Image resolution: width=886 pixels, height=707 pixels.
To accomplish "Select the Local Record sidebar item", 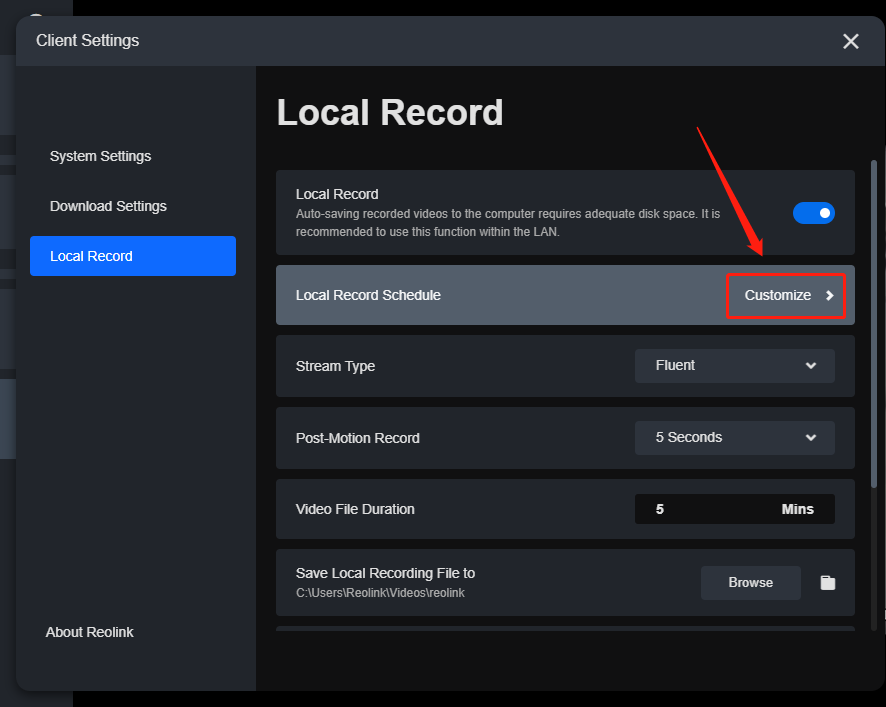I will [133, 256].
